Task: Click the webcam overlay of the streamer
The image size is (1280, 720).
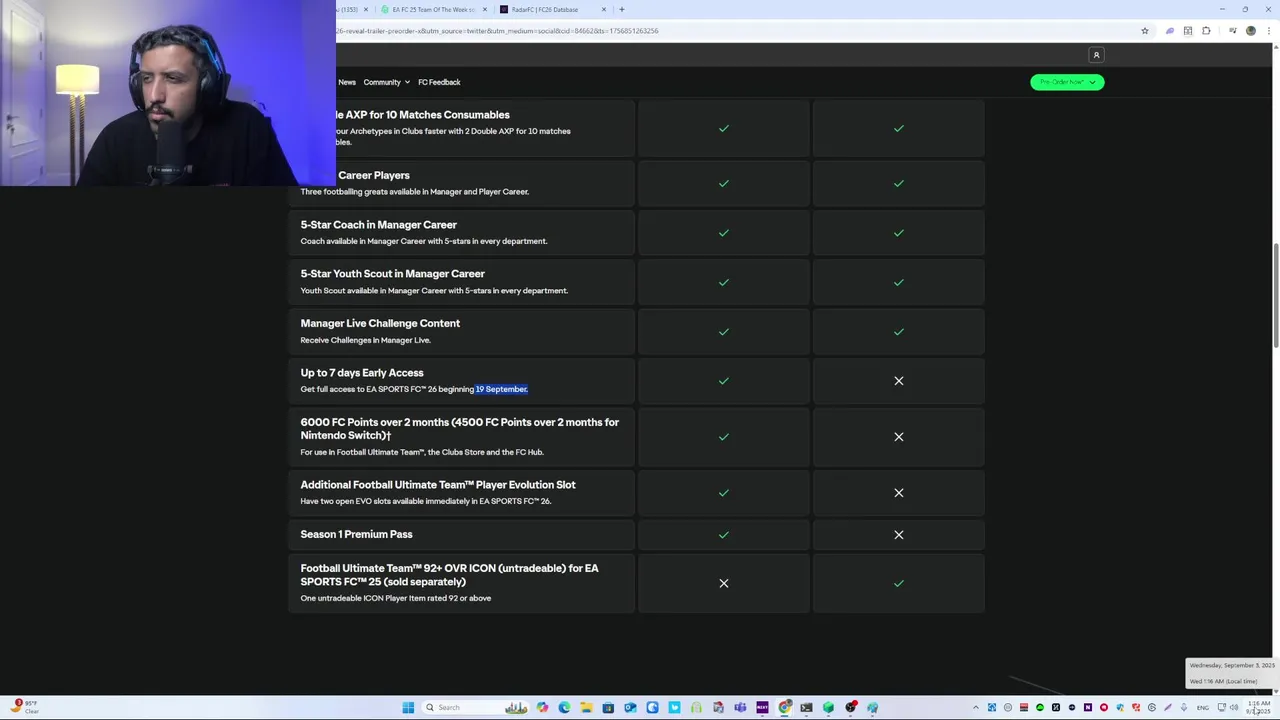Action: click(168, 93)
